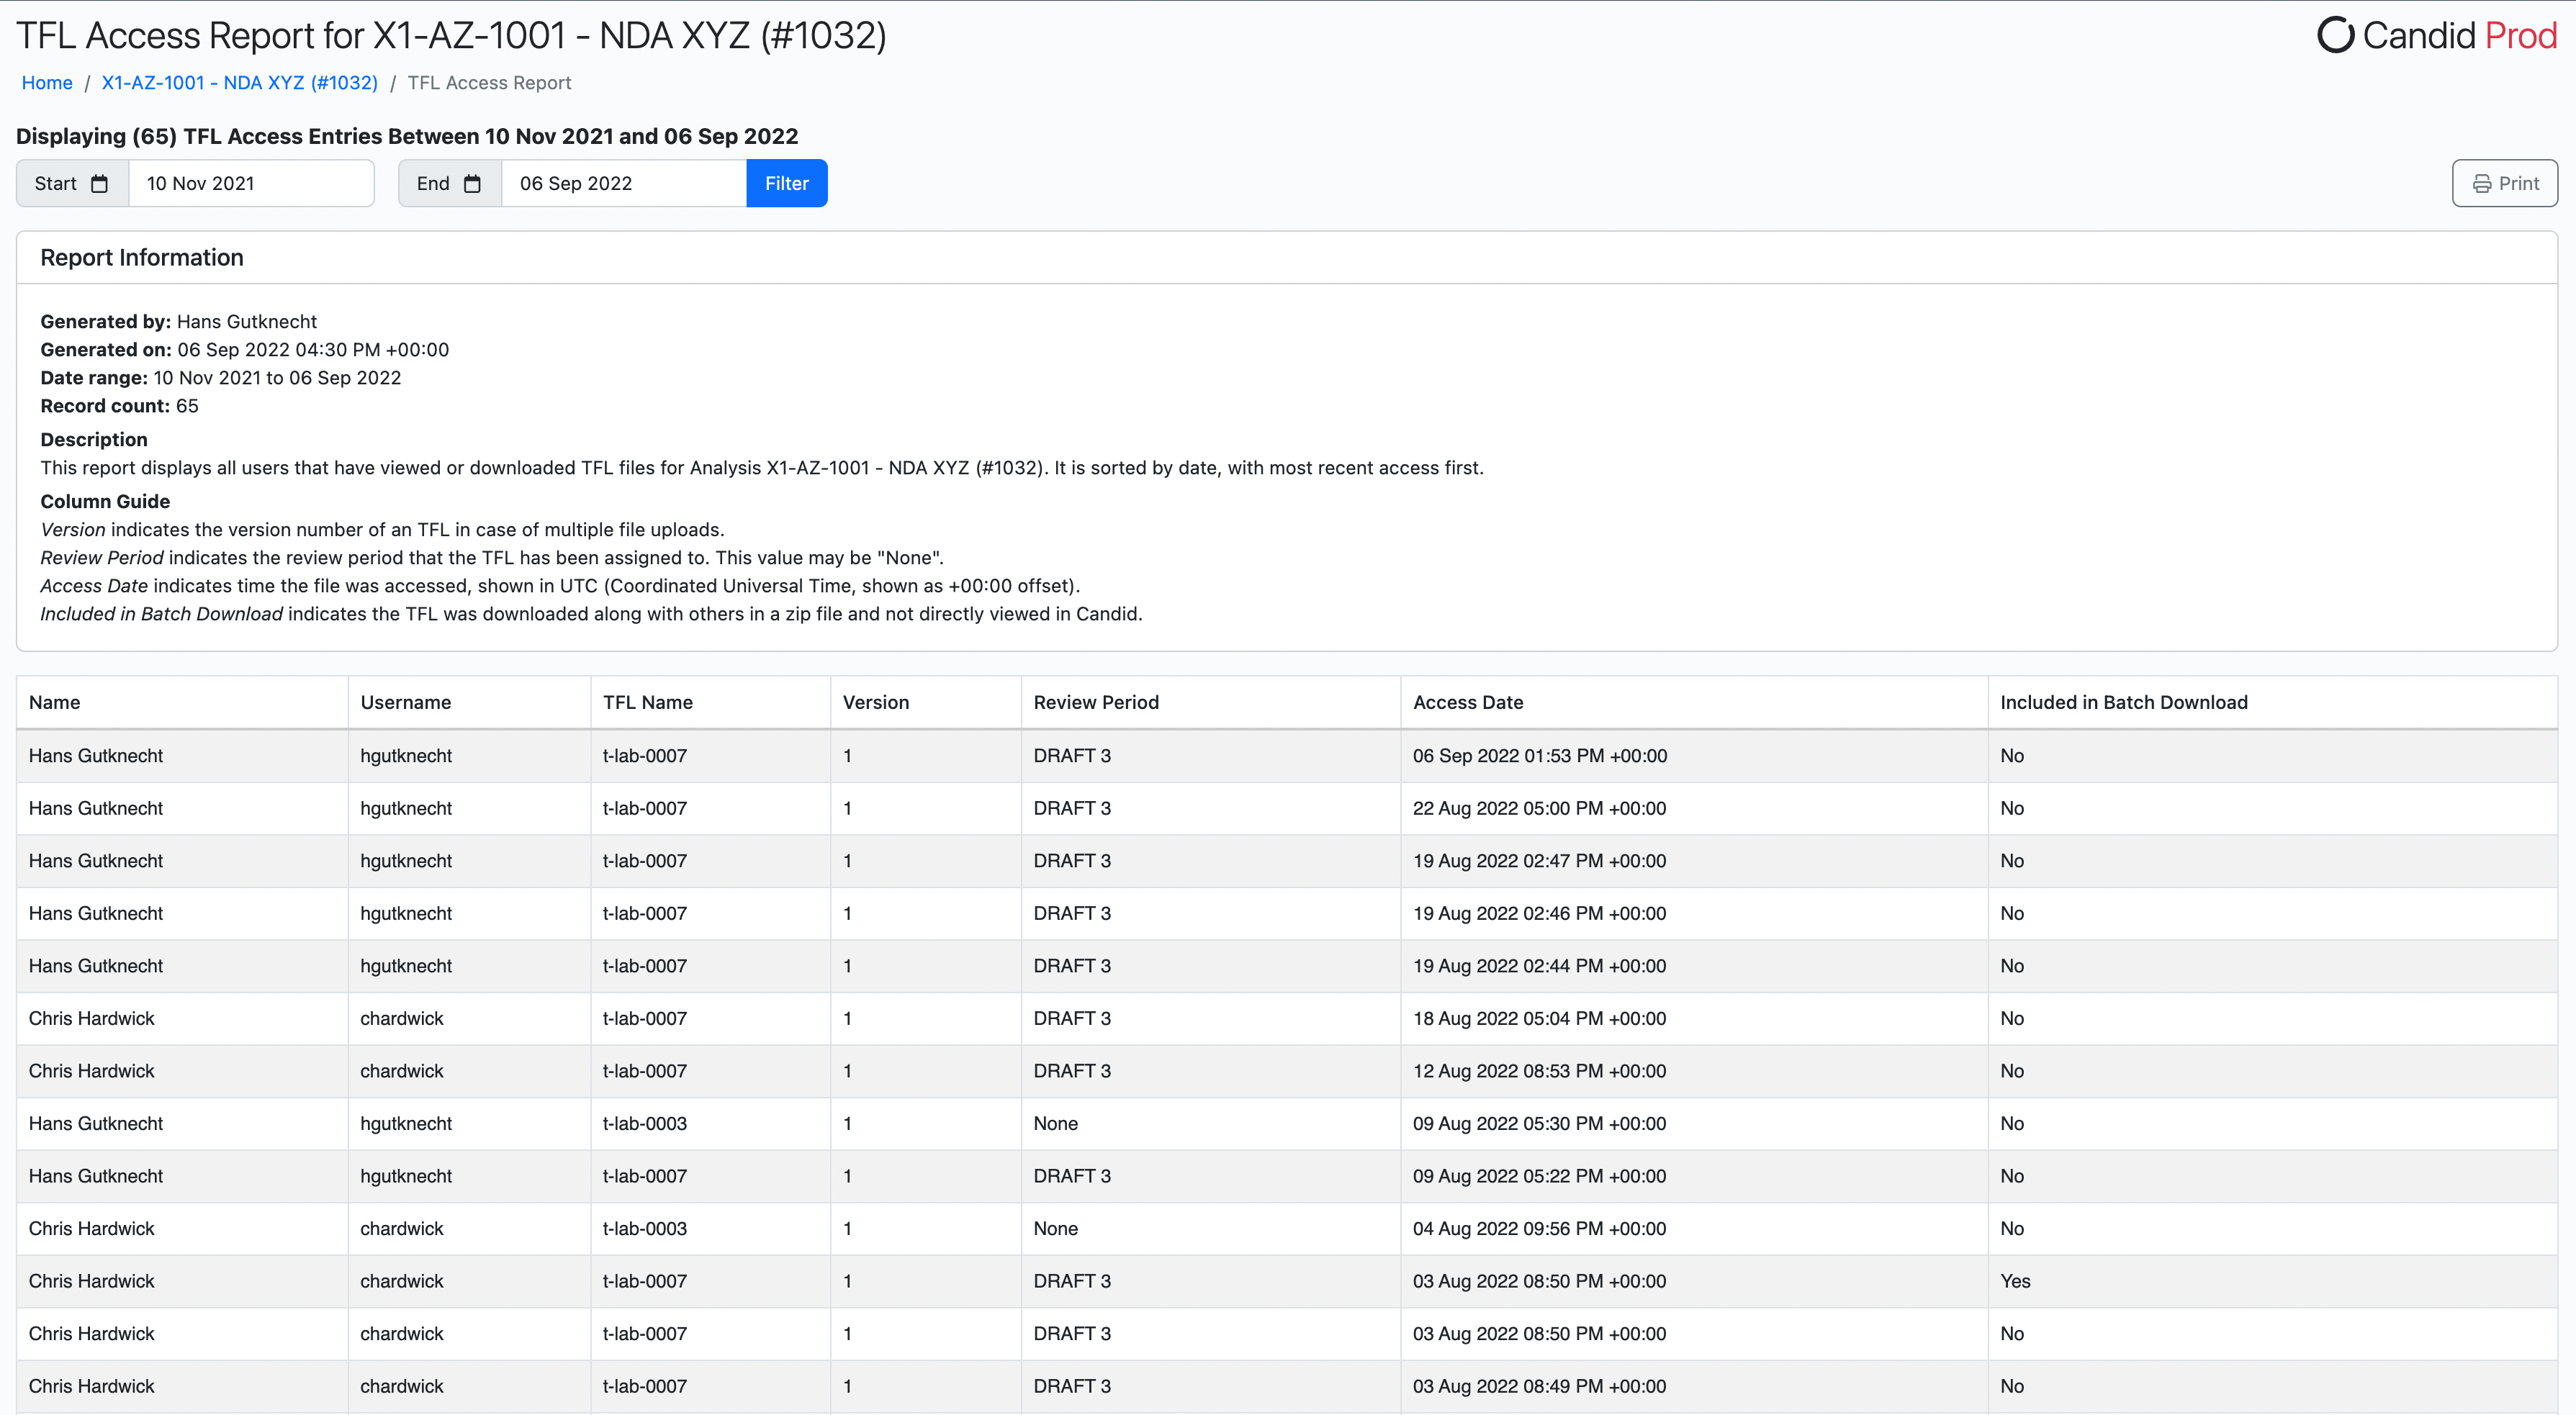Open the Home breadcrumb link
Viewport: 2576px width, 1415px height.
pos(47,83)
